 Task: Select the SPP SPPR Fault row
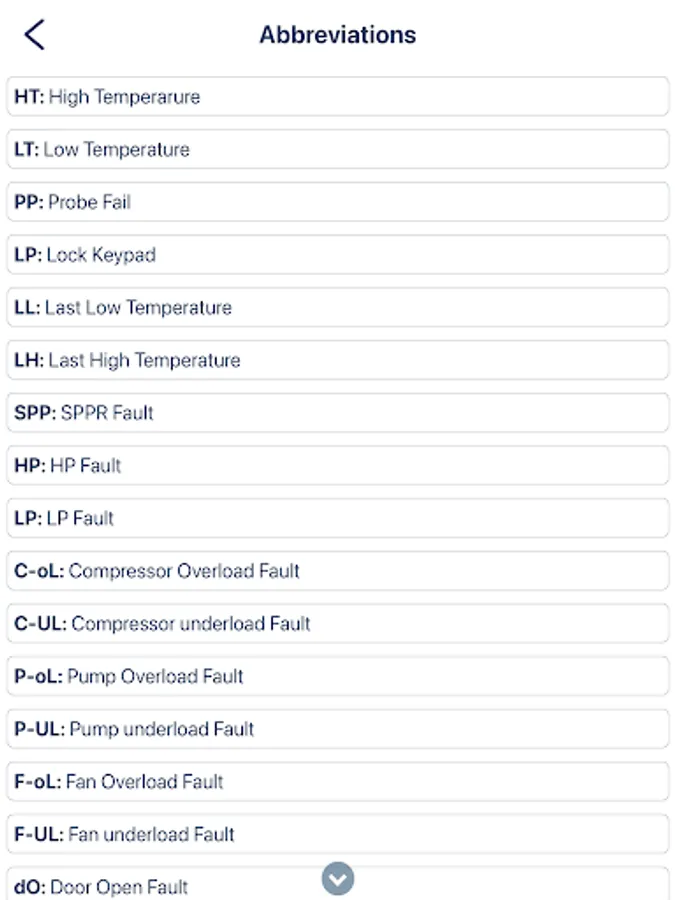337,413
